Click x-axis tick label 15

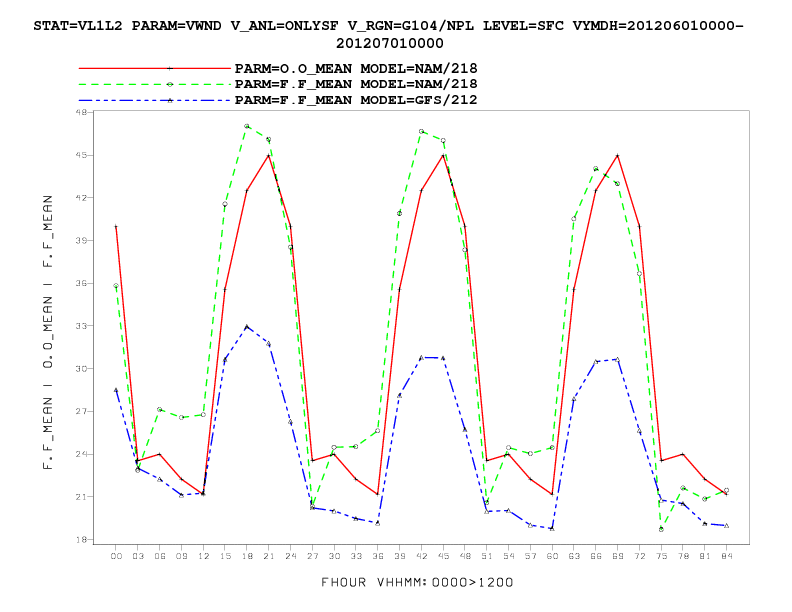[225, 556]
